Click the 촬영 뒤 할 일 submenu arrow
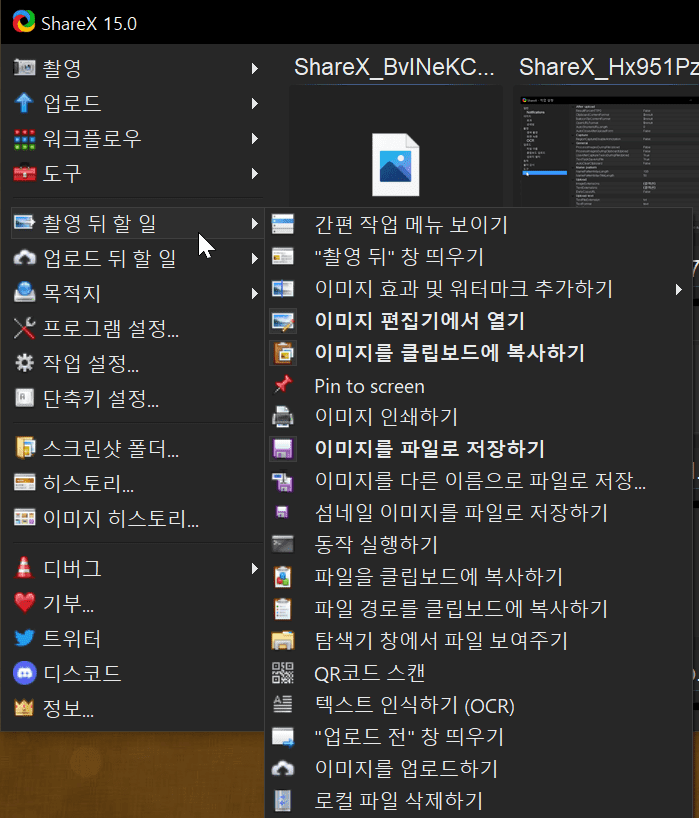The width and height of the screenshot is (699, 818). click(x=255, y=223)
